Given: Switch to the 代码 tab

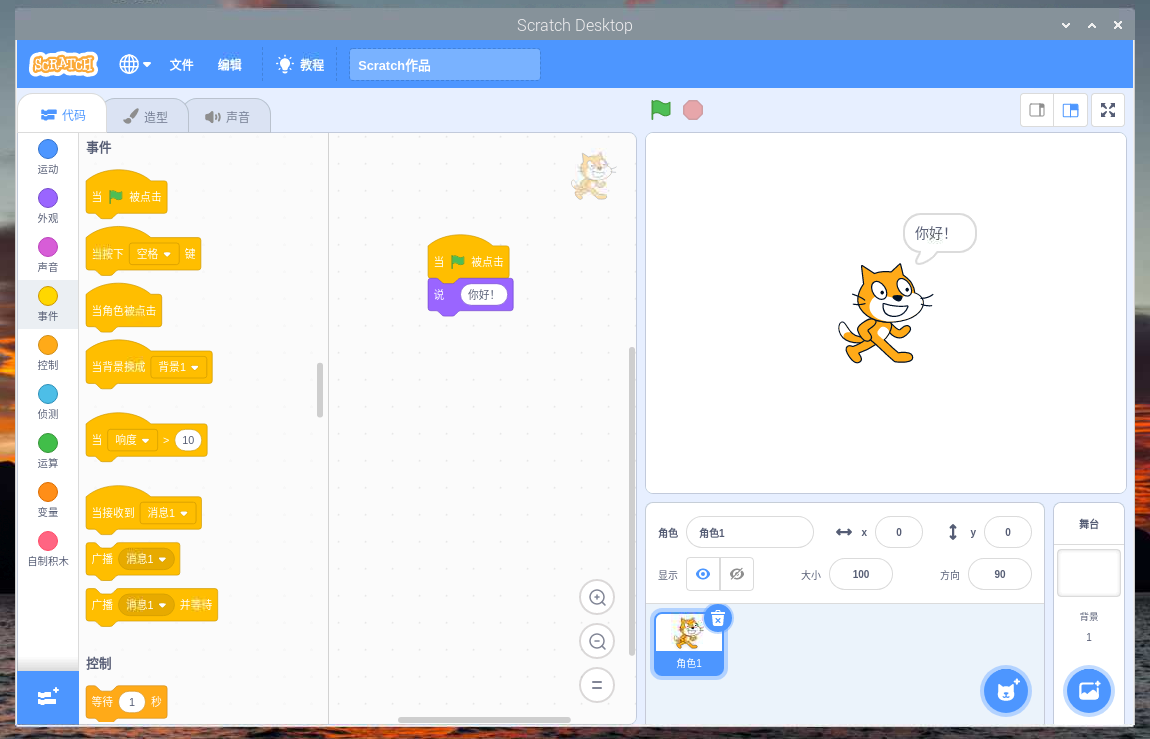Looking at the screenshot, I should [x=63, y=115].
